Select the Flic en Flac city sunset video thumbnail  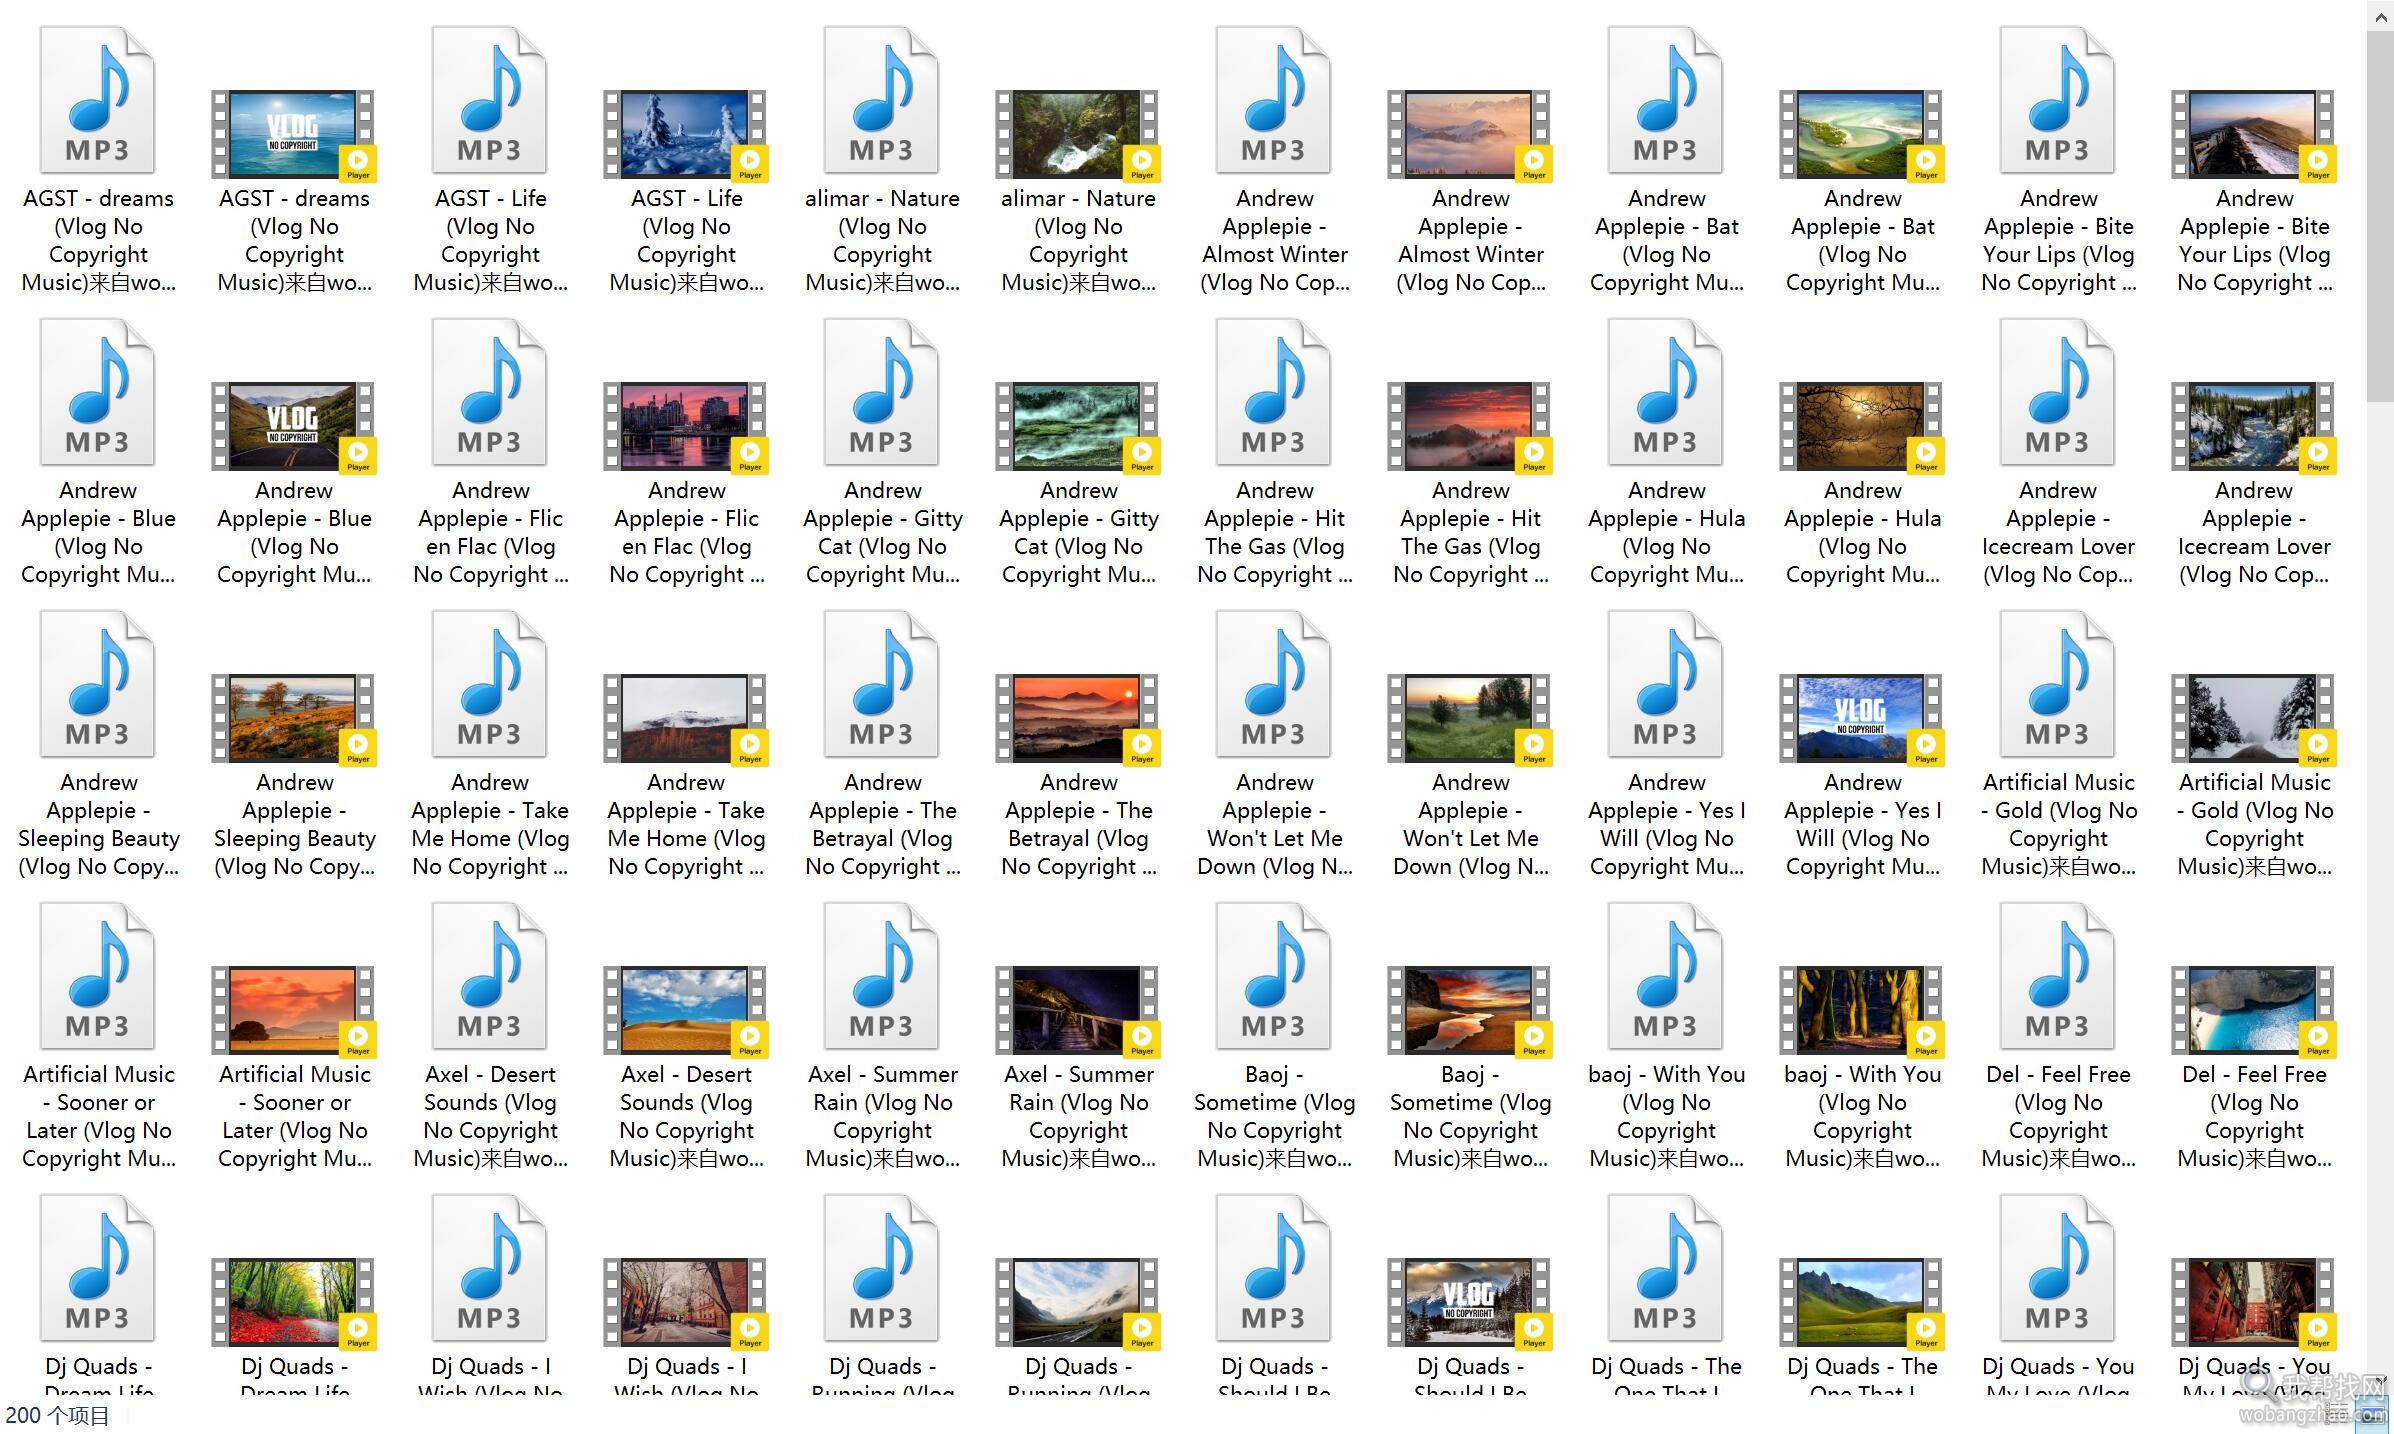[x=685, y=426]
